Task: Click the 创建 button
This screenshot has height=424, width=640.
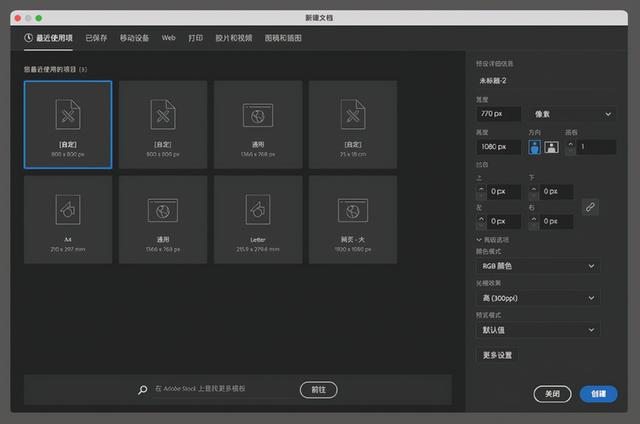Action: pos(598,394)
